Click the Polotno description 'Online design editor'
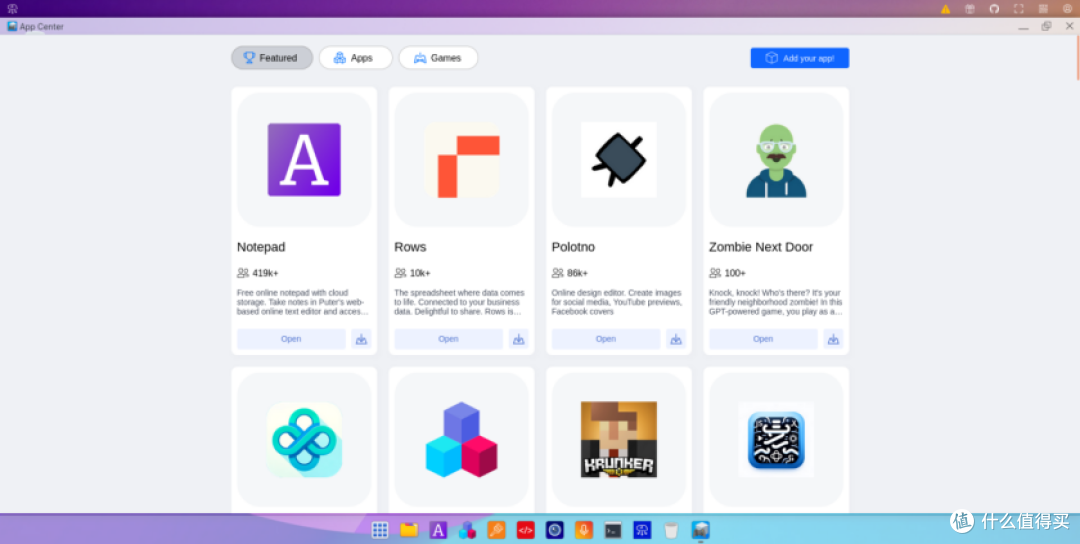1080x544 pixels. tap(617, 302)
